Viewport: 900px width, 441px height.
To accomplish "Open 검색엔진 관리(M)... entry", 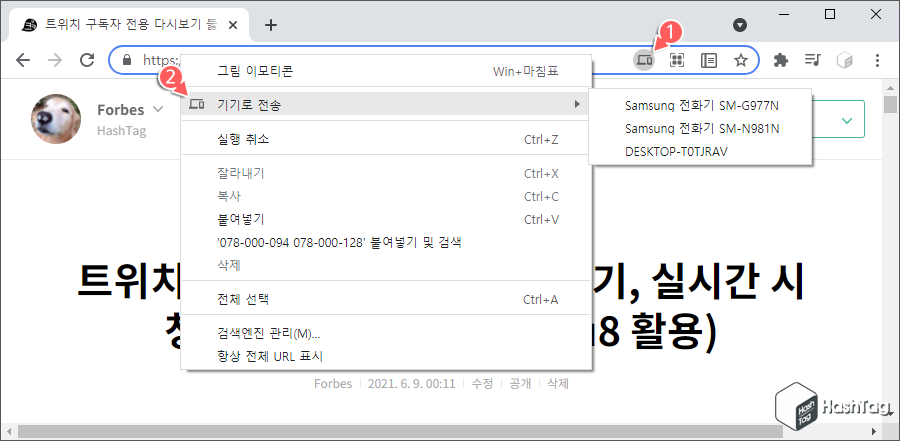I will coord(386,334).
